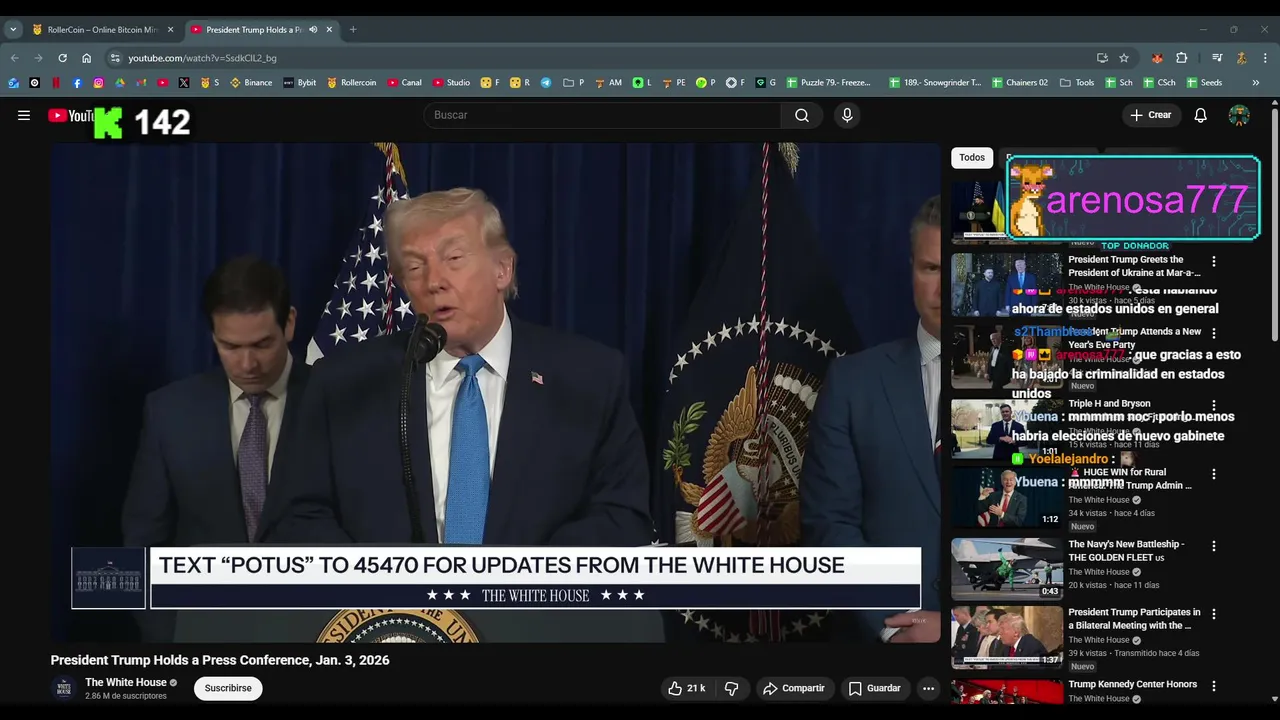Open Chrome media controls icon

click(x=1217, y=58)
